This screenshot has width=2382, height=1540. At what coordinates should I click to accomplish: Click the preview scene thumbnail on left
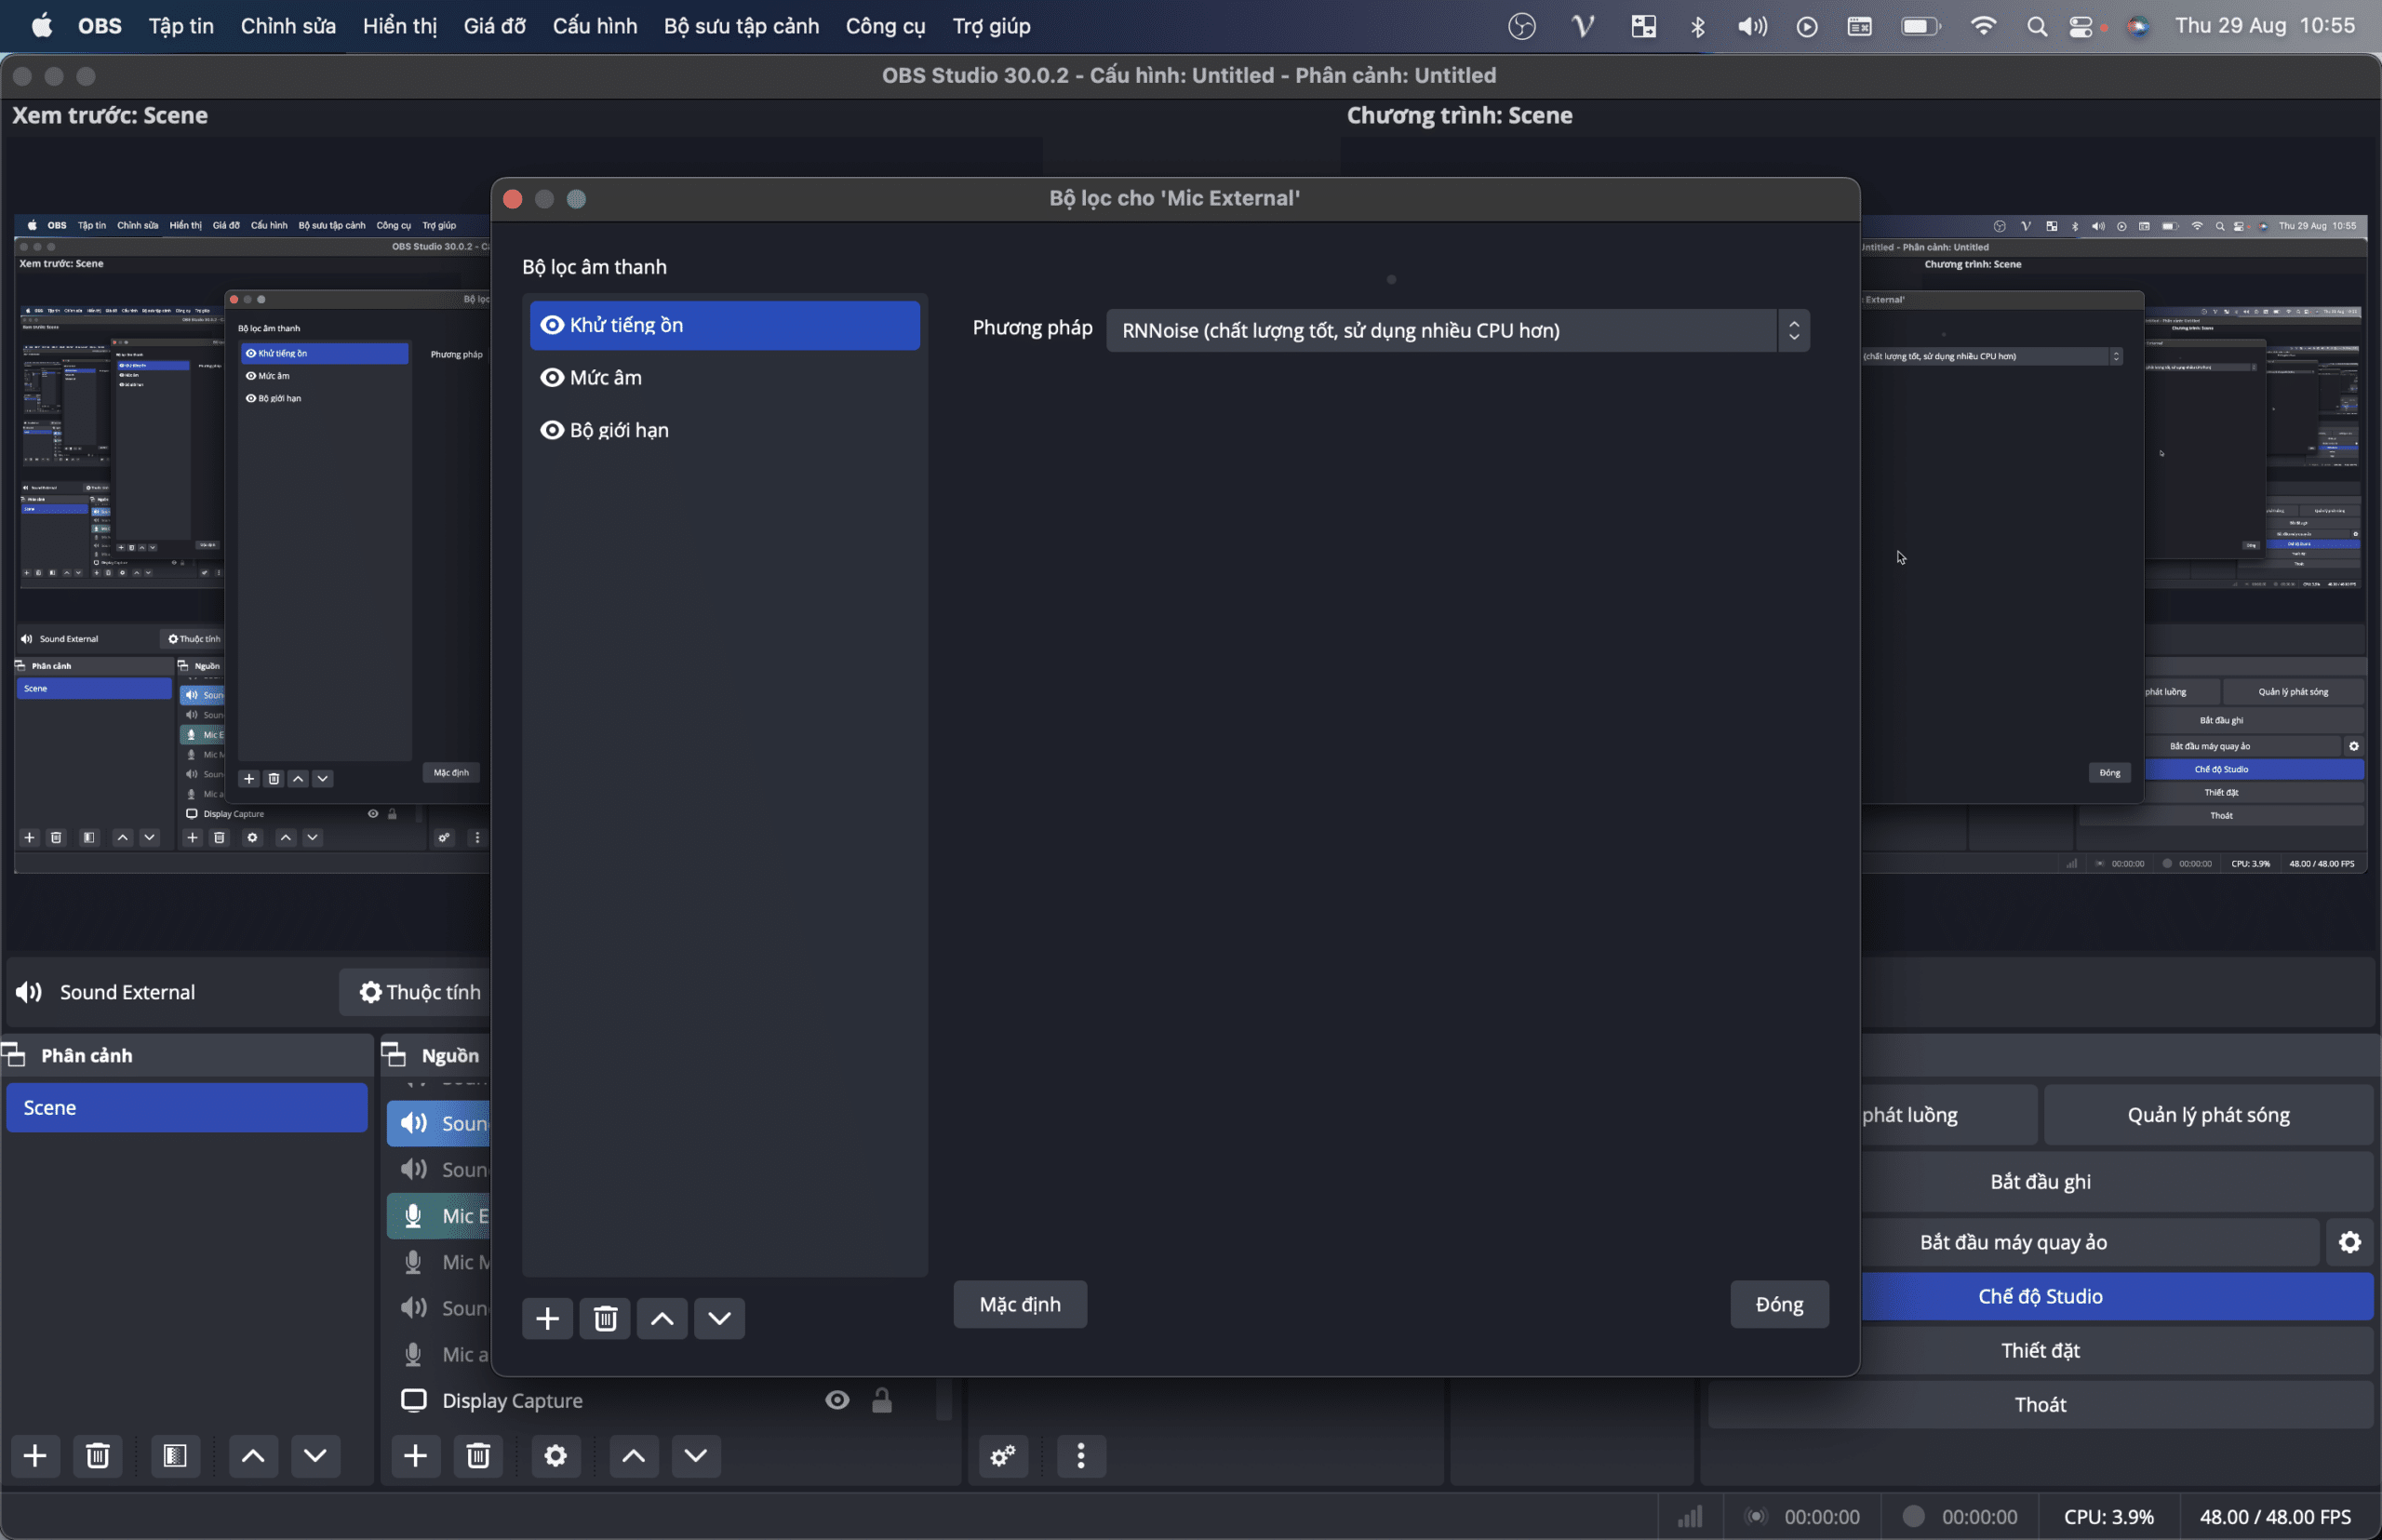pyautogui.click(x=252, y=543)
